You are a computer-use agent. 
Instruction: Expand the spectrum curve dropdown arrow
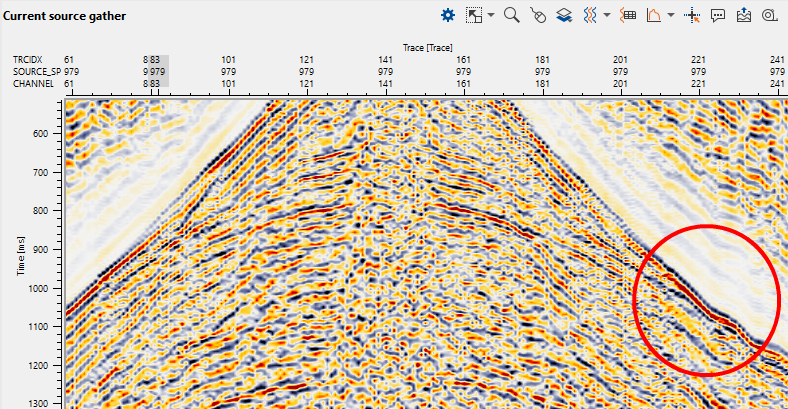click(671, 16)
